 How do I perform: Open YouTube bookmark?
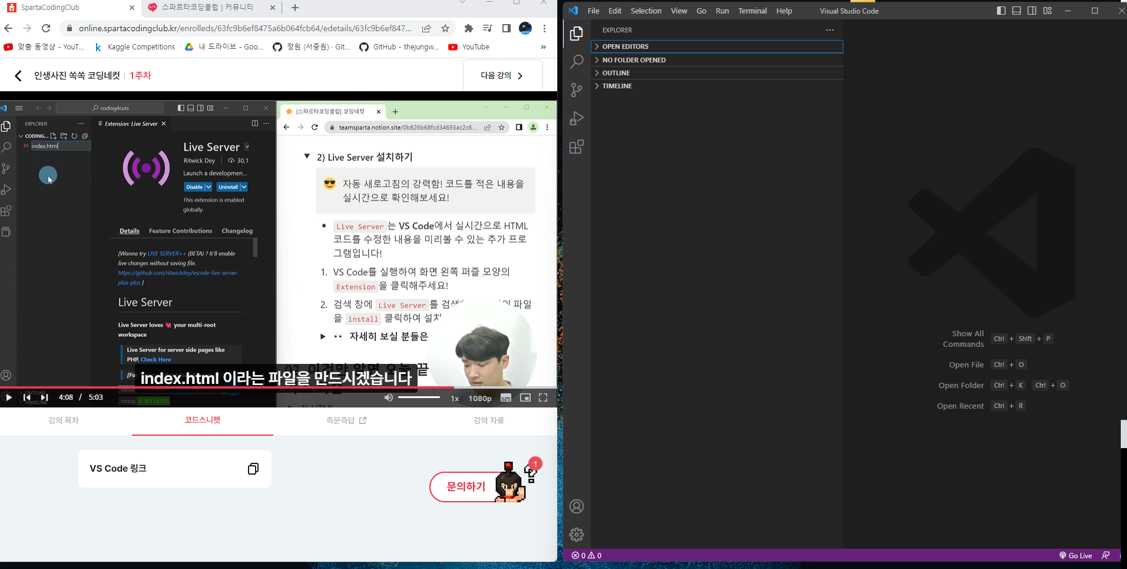(469, 47)
